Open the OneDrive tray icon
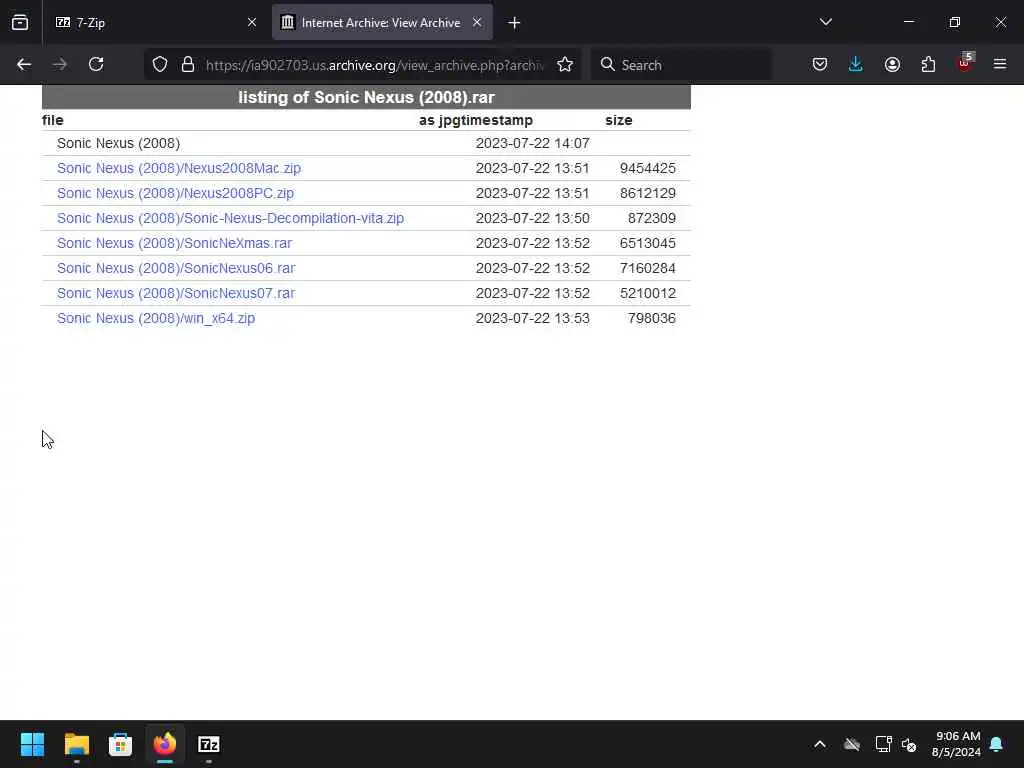 tap(852, 744)
